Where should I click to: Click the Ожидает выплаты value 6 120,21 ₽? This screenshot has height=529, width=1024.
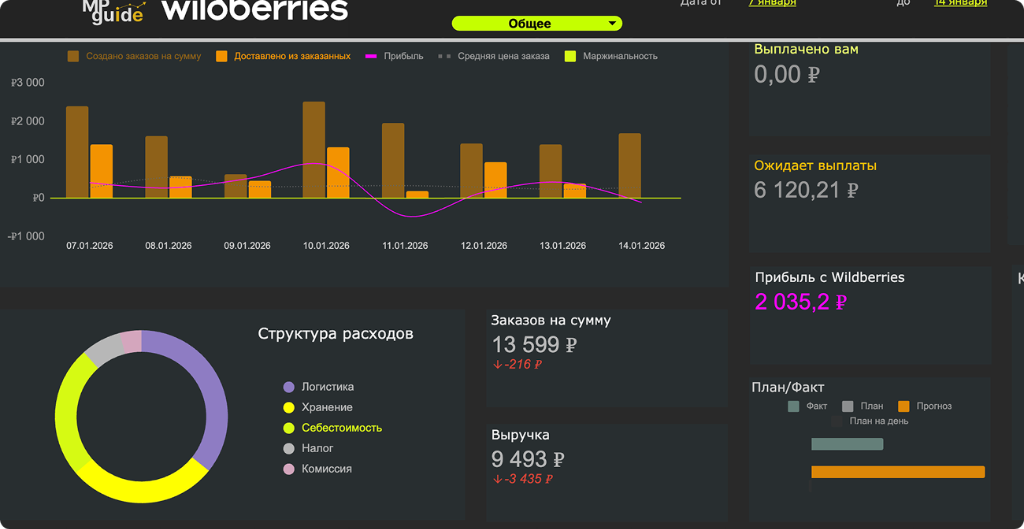(806, 191)
